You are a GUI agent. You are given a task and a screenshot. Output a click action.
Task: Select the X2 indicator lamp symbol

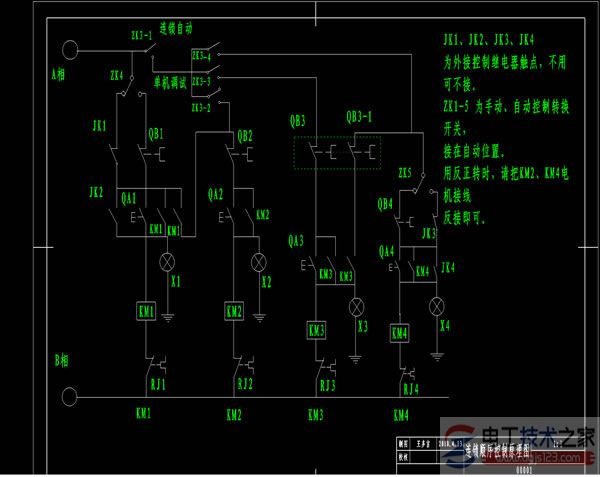(x=259, y=262)
